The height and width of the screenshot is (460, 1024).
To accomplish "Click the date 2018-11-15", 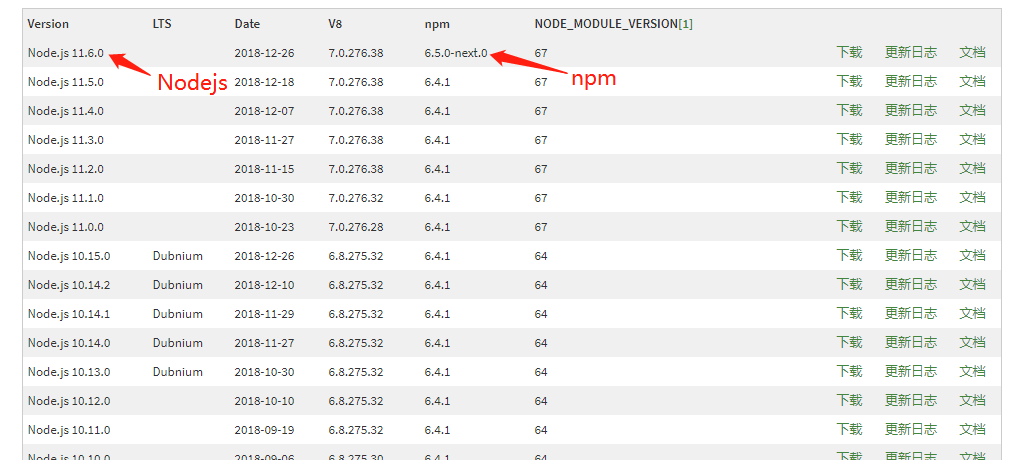I will 264,169.
